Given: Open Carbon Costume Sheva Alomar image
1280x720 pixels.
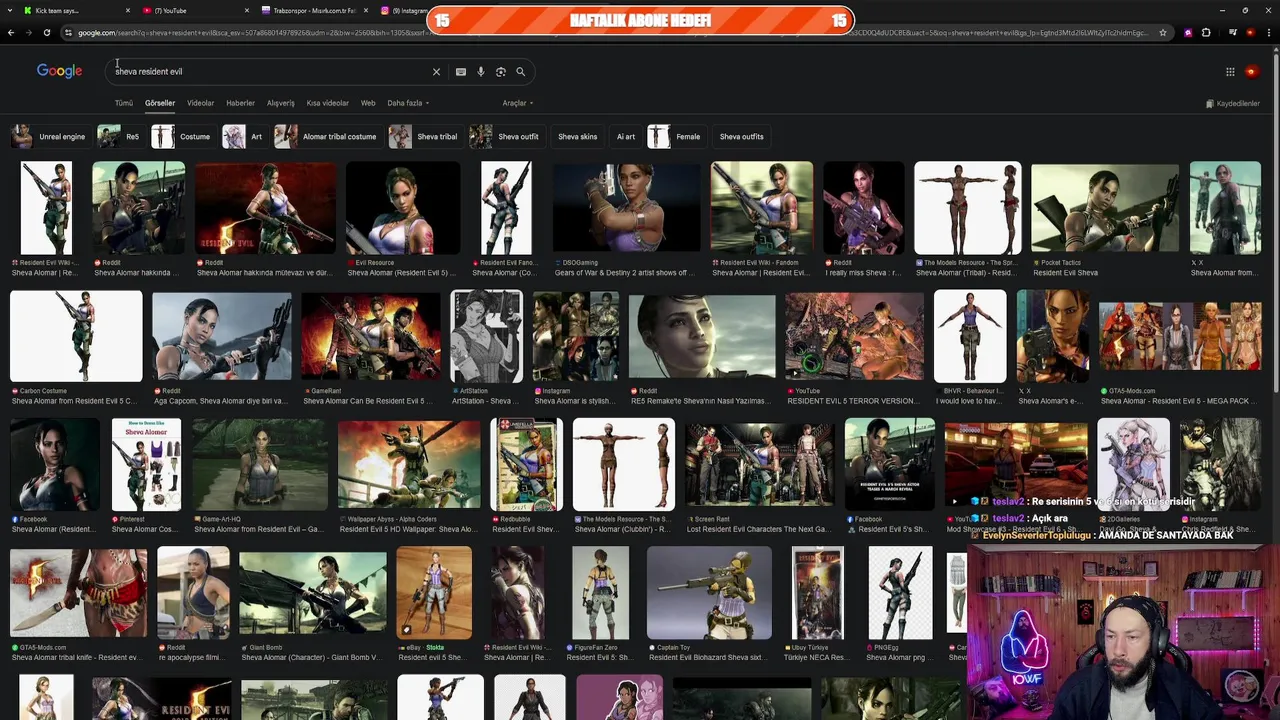Looking at the screenshot, I should [x=76, y=337].
